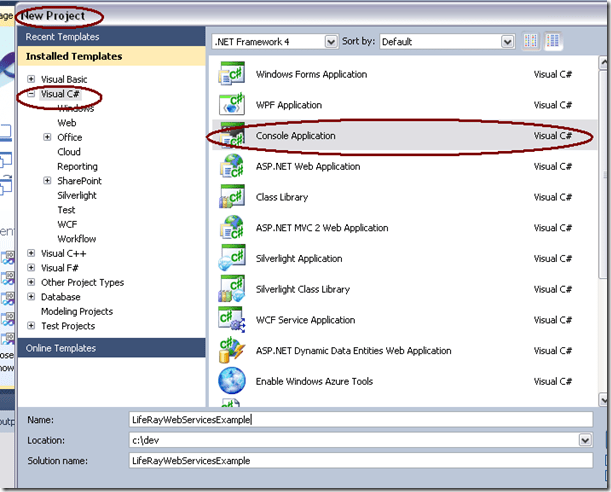Click the WPF Application template icon
The image size is (611, 492).
tap(232, 105)
